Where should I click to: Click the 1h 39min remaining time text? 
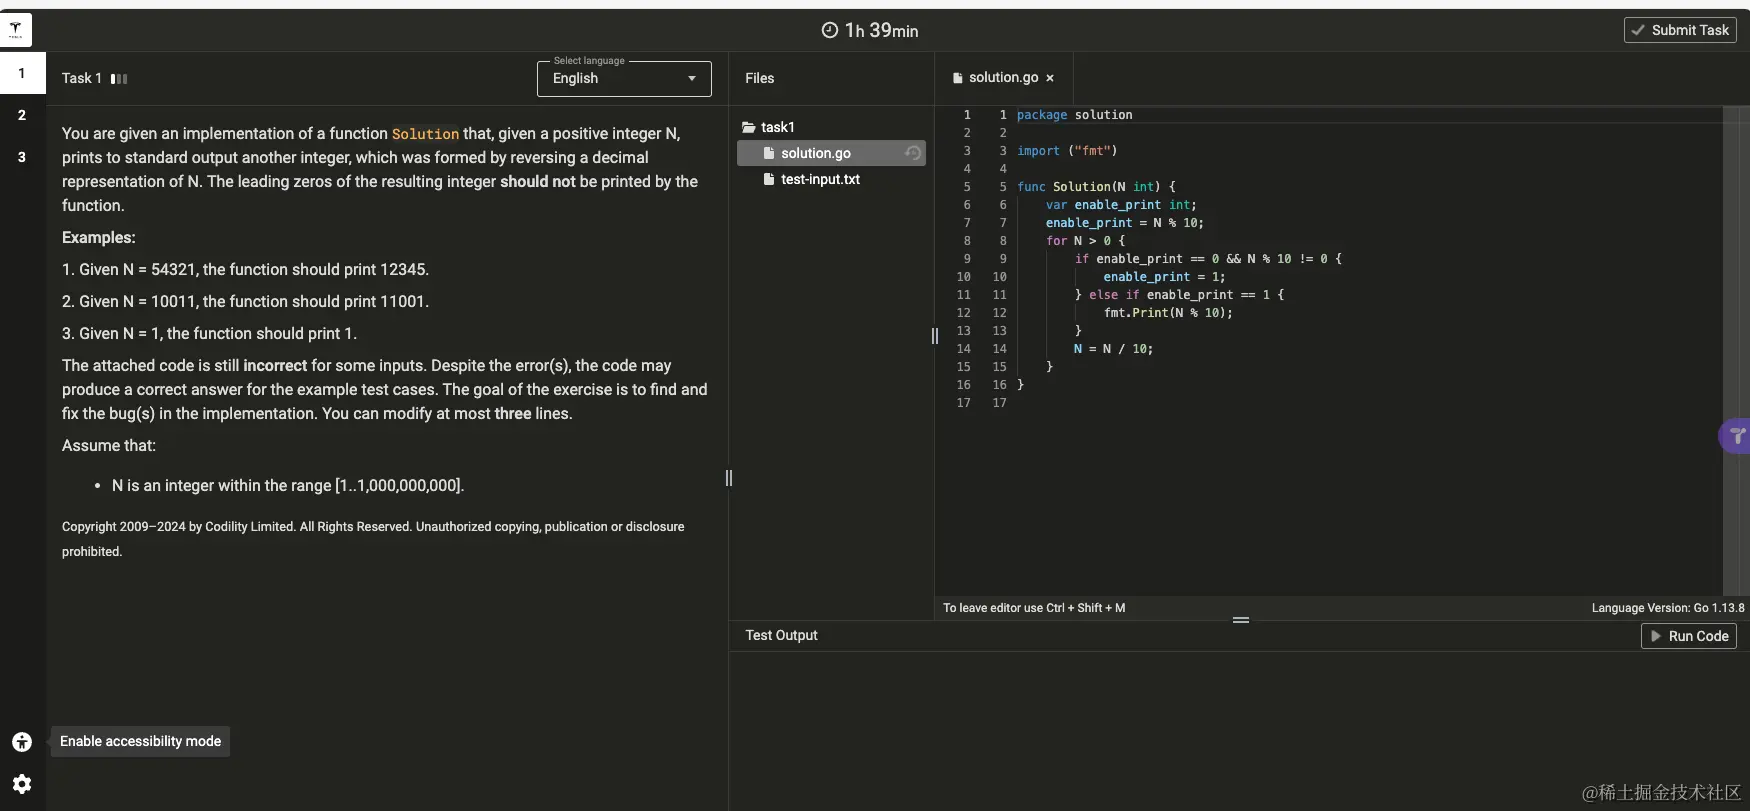[881, 30]
